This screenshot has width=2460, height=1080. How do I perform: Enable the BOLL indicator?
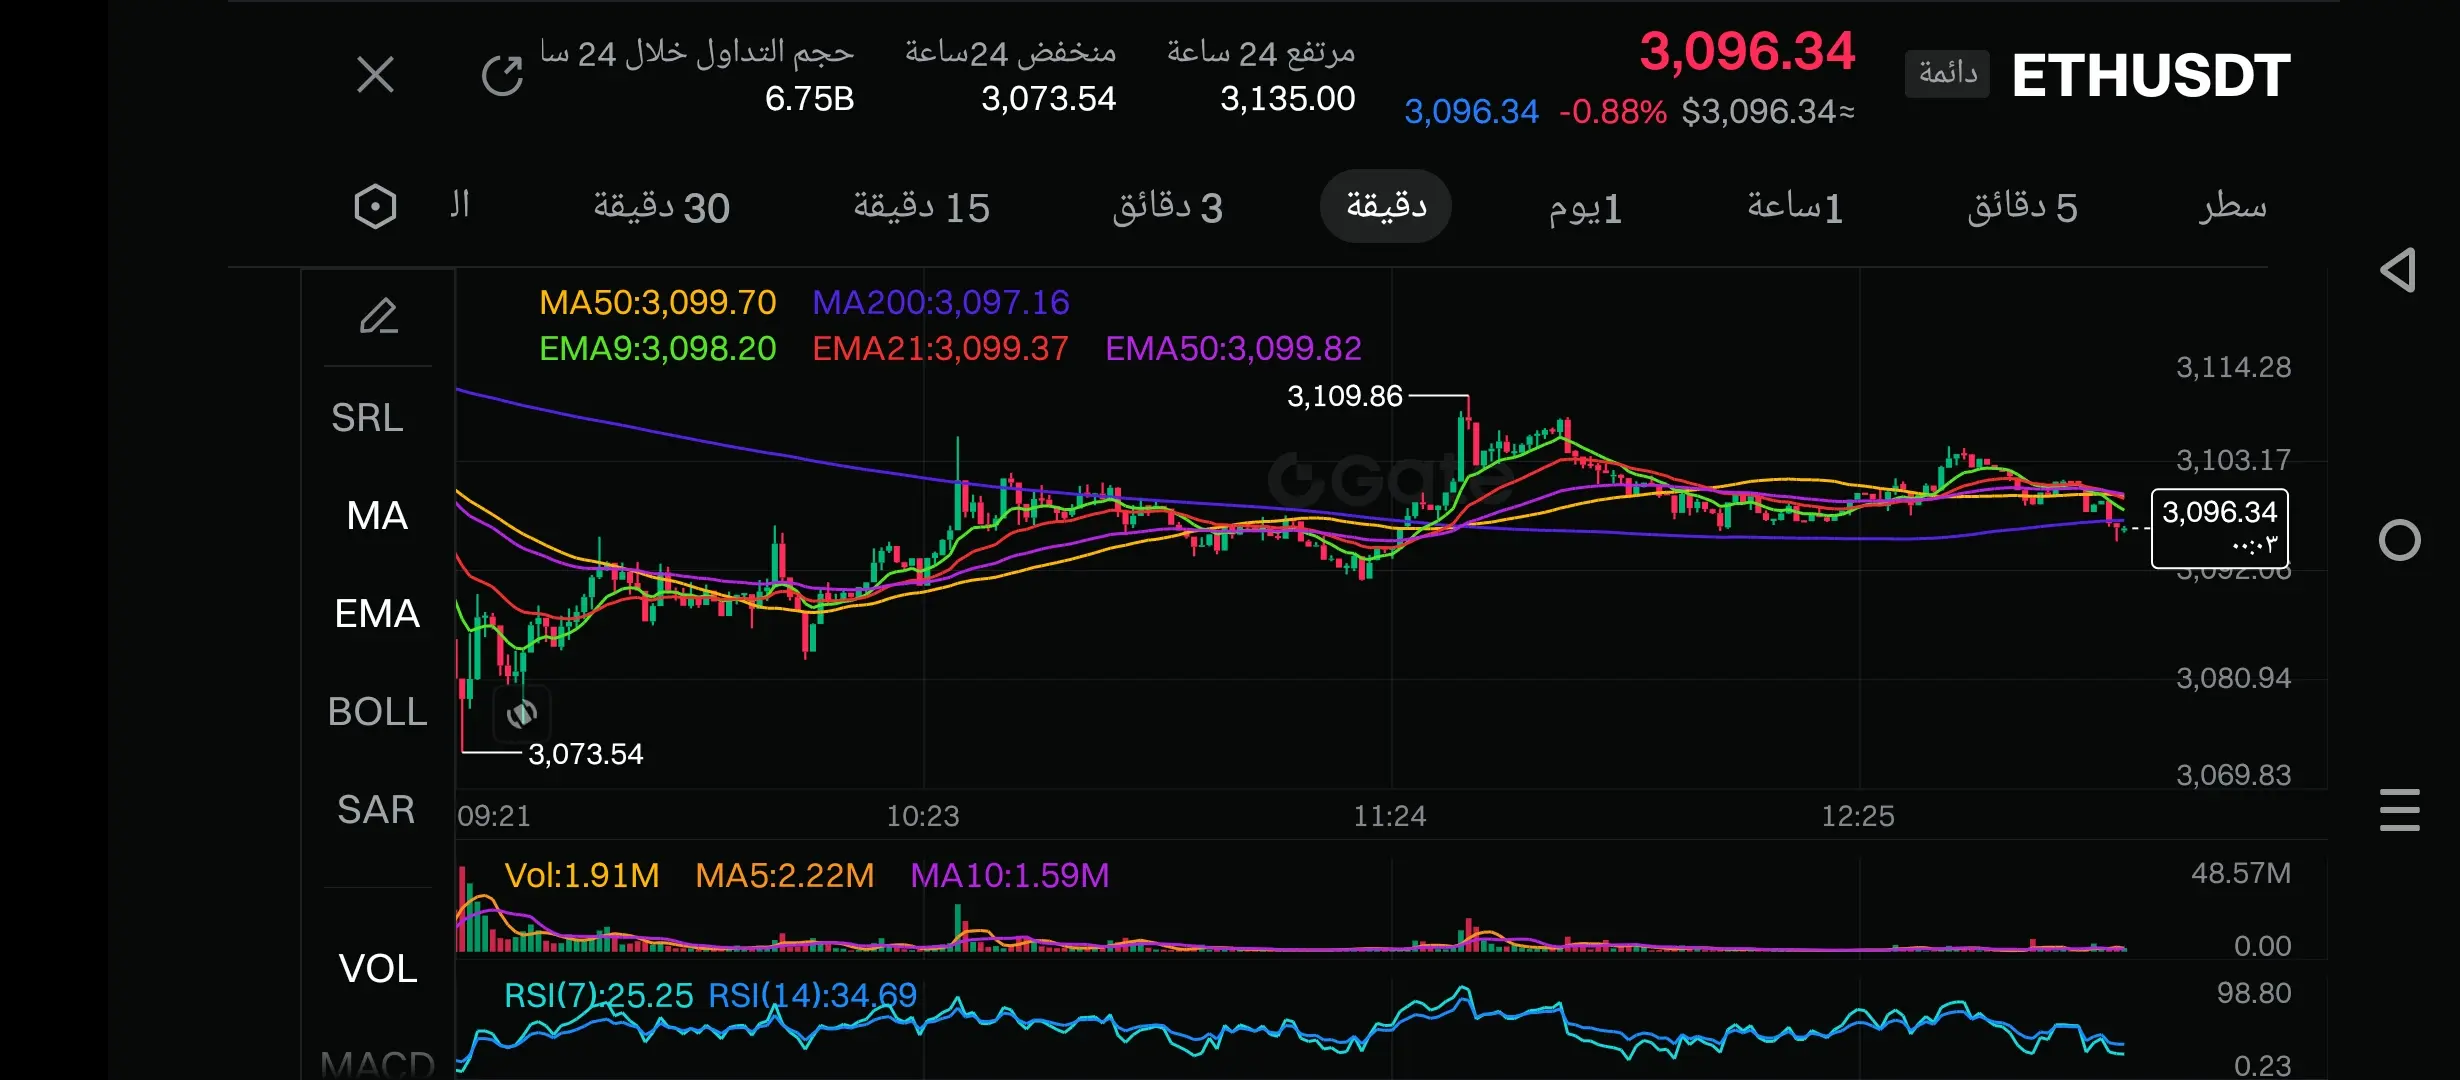tap(377, 712)
